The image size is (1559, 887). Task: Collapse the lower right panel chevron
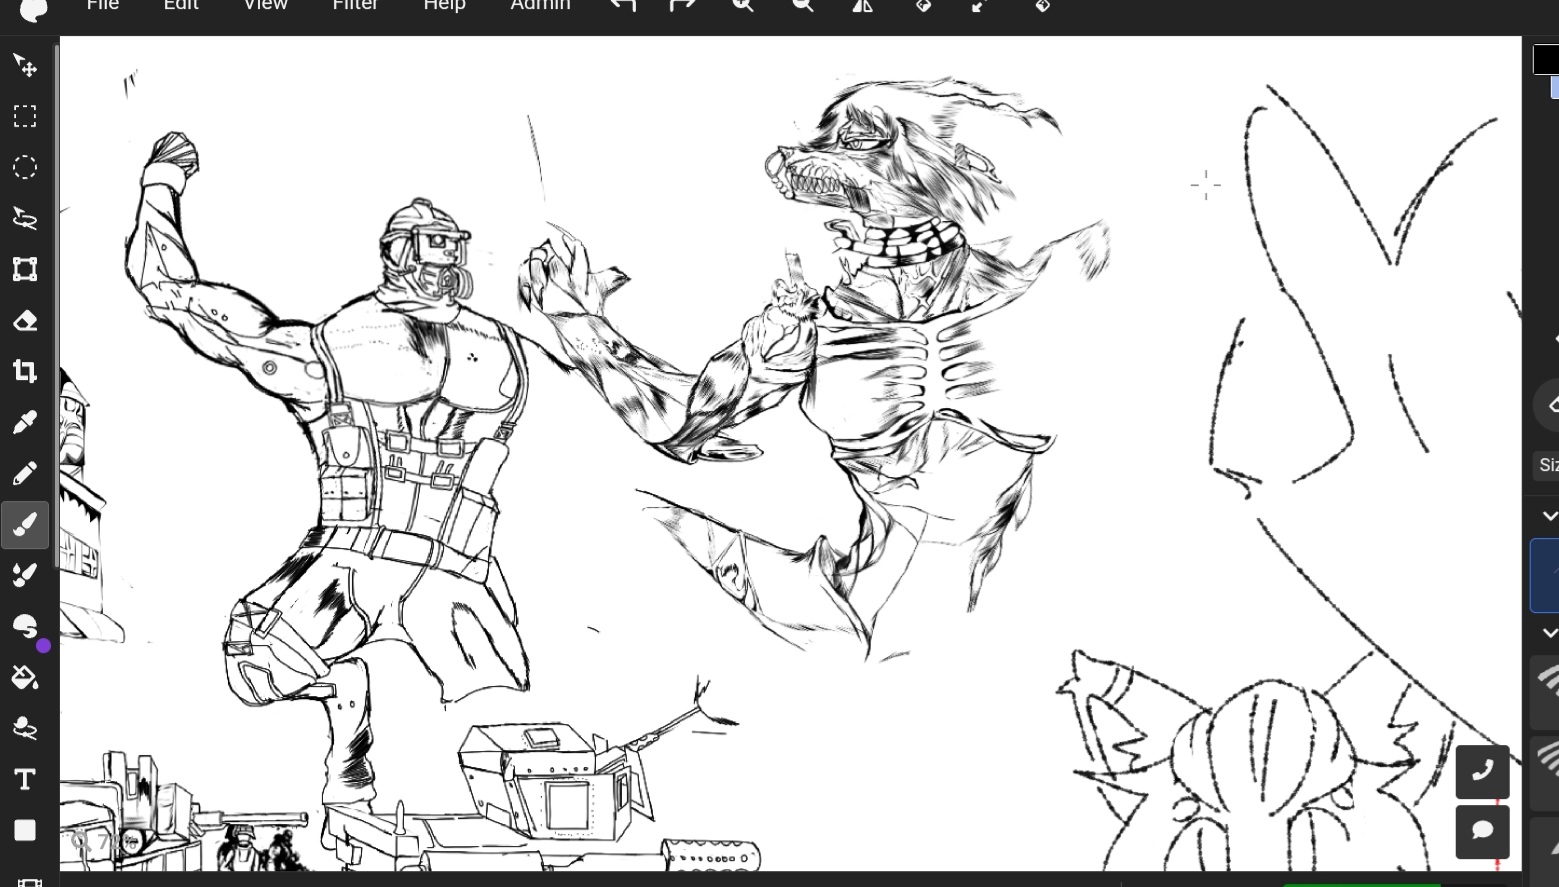click(x=1549, y=633)
